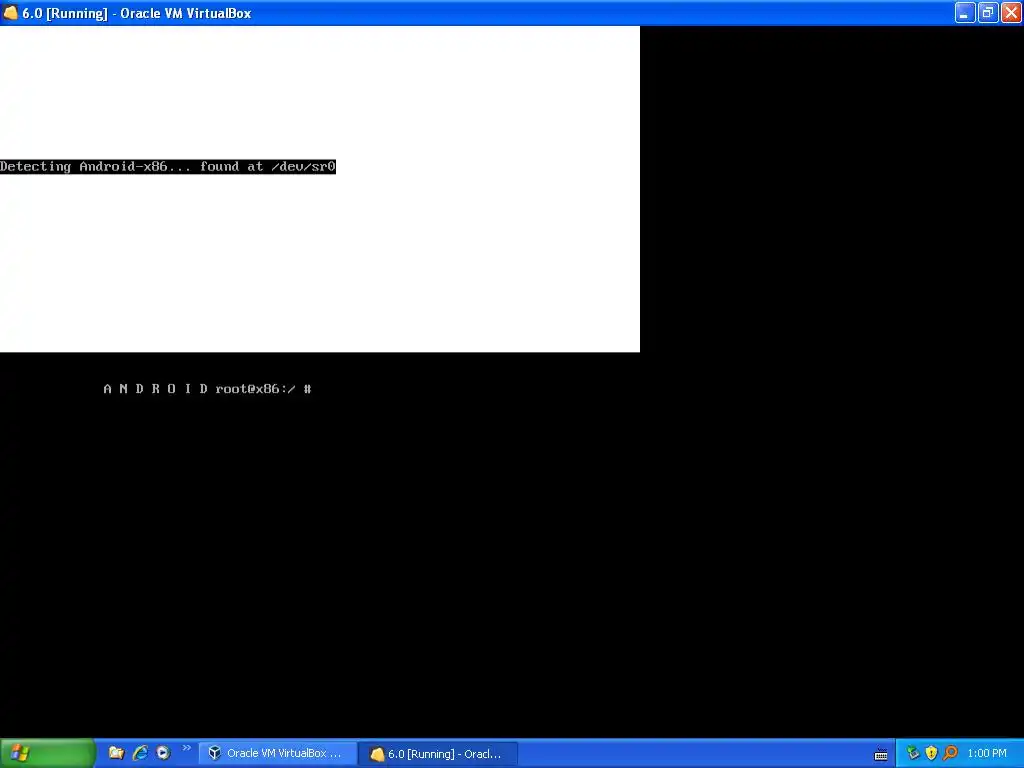Click the 'Detecting Android-x86... found at /dev/sr0' line
1024x768 pixels.
168,167
